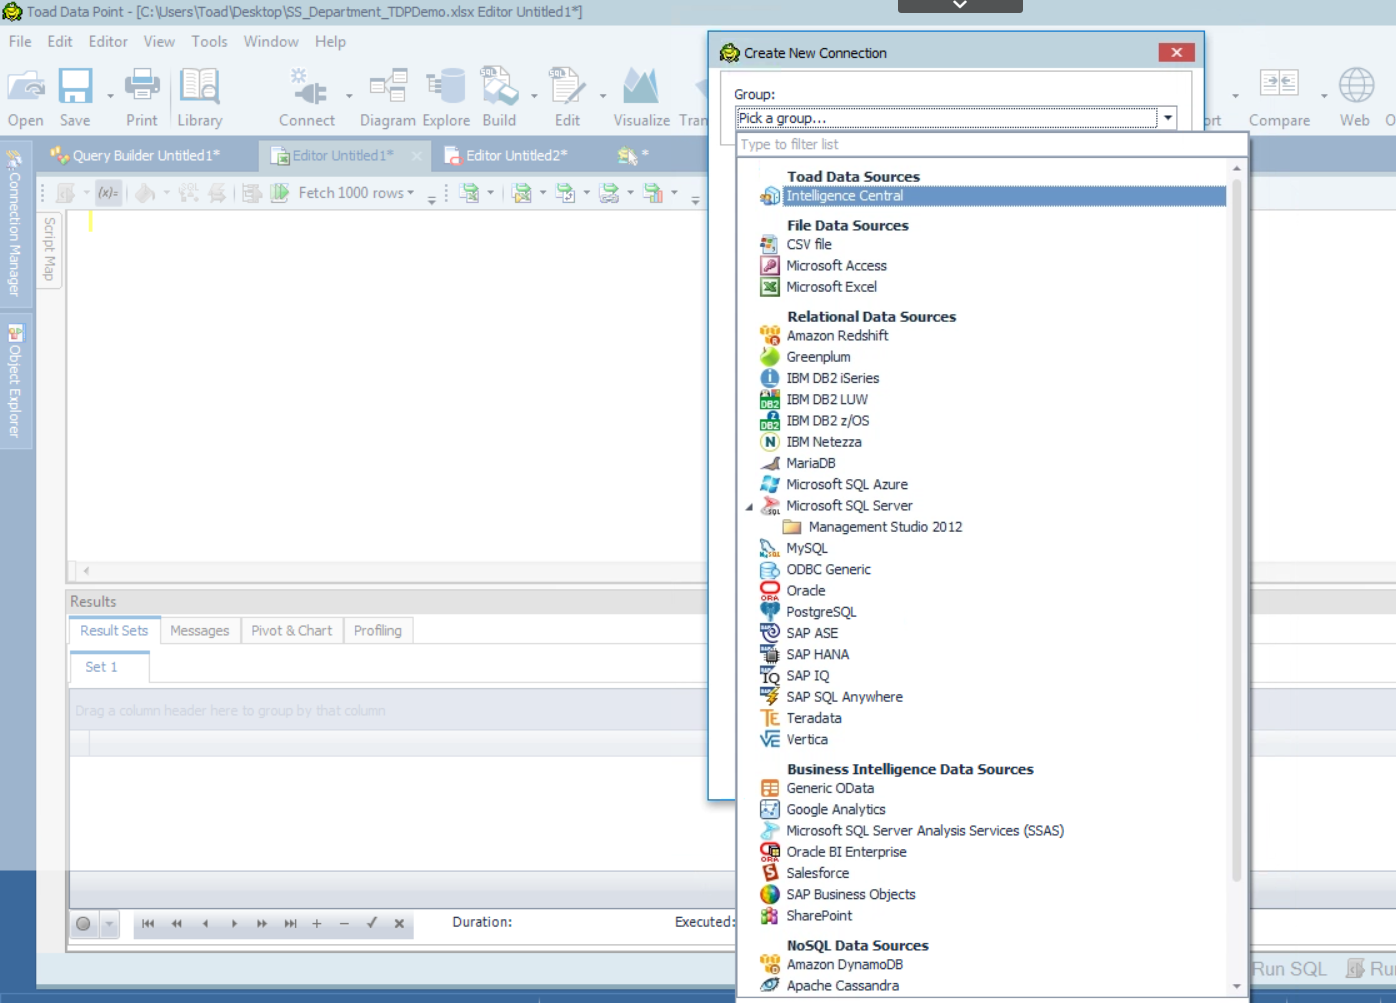Image resolution: width=1396 pixels, height=1003 pixels.
Task: Select IBM DB2 iSeries
Action: pos(832,378)
